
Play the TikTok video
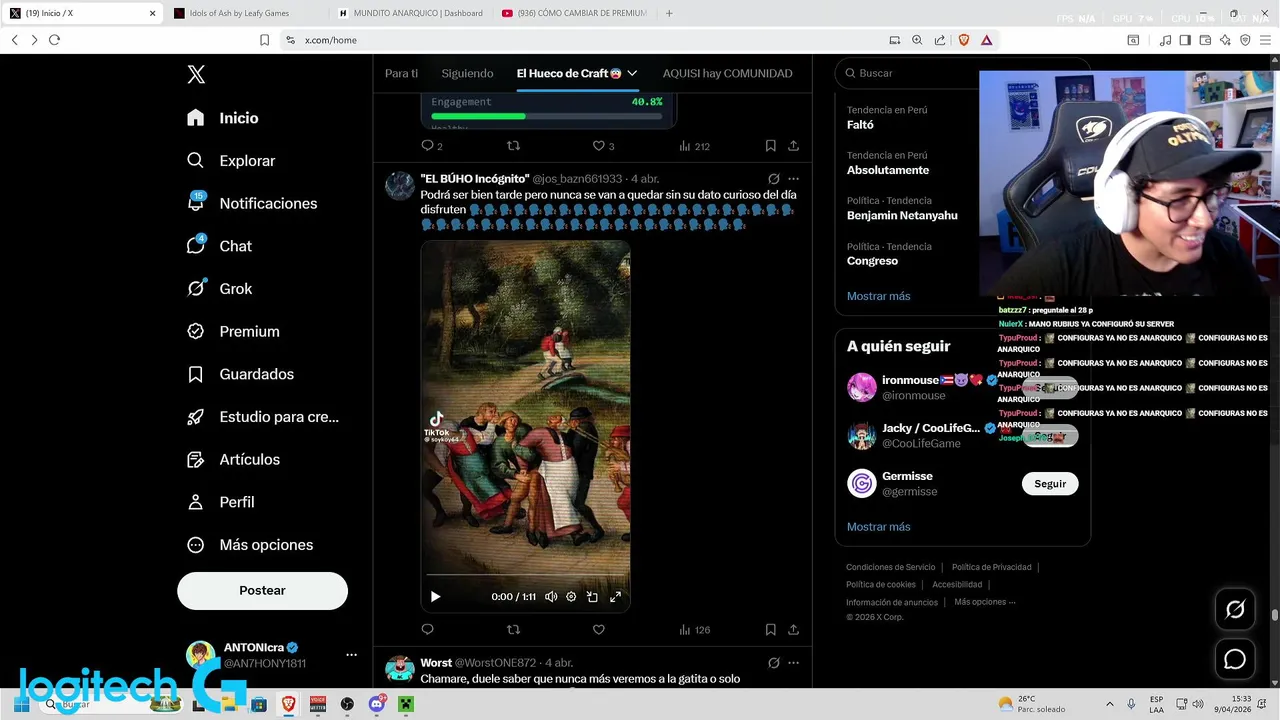435,596
